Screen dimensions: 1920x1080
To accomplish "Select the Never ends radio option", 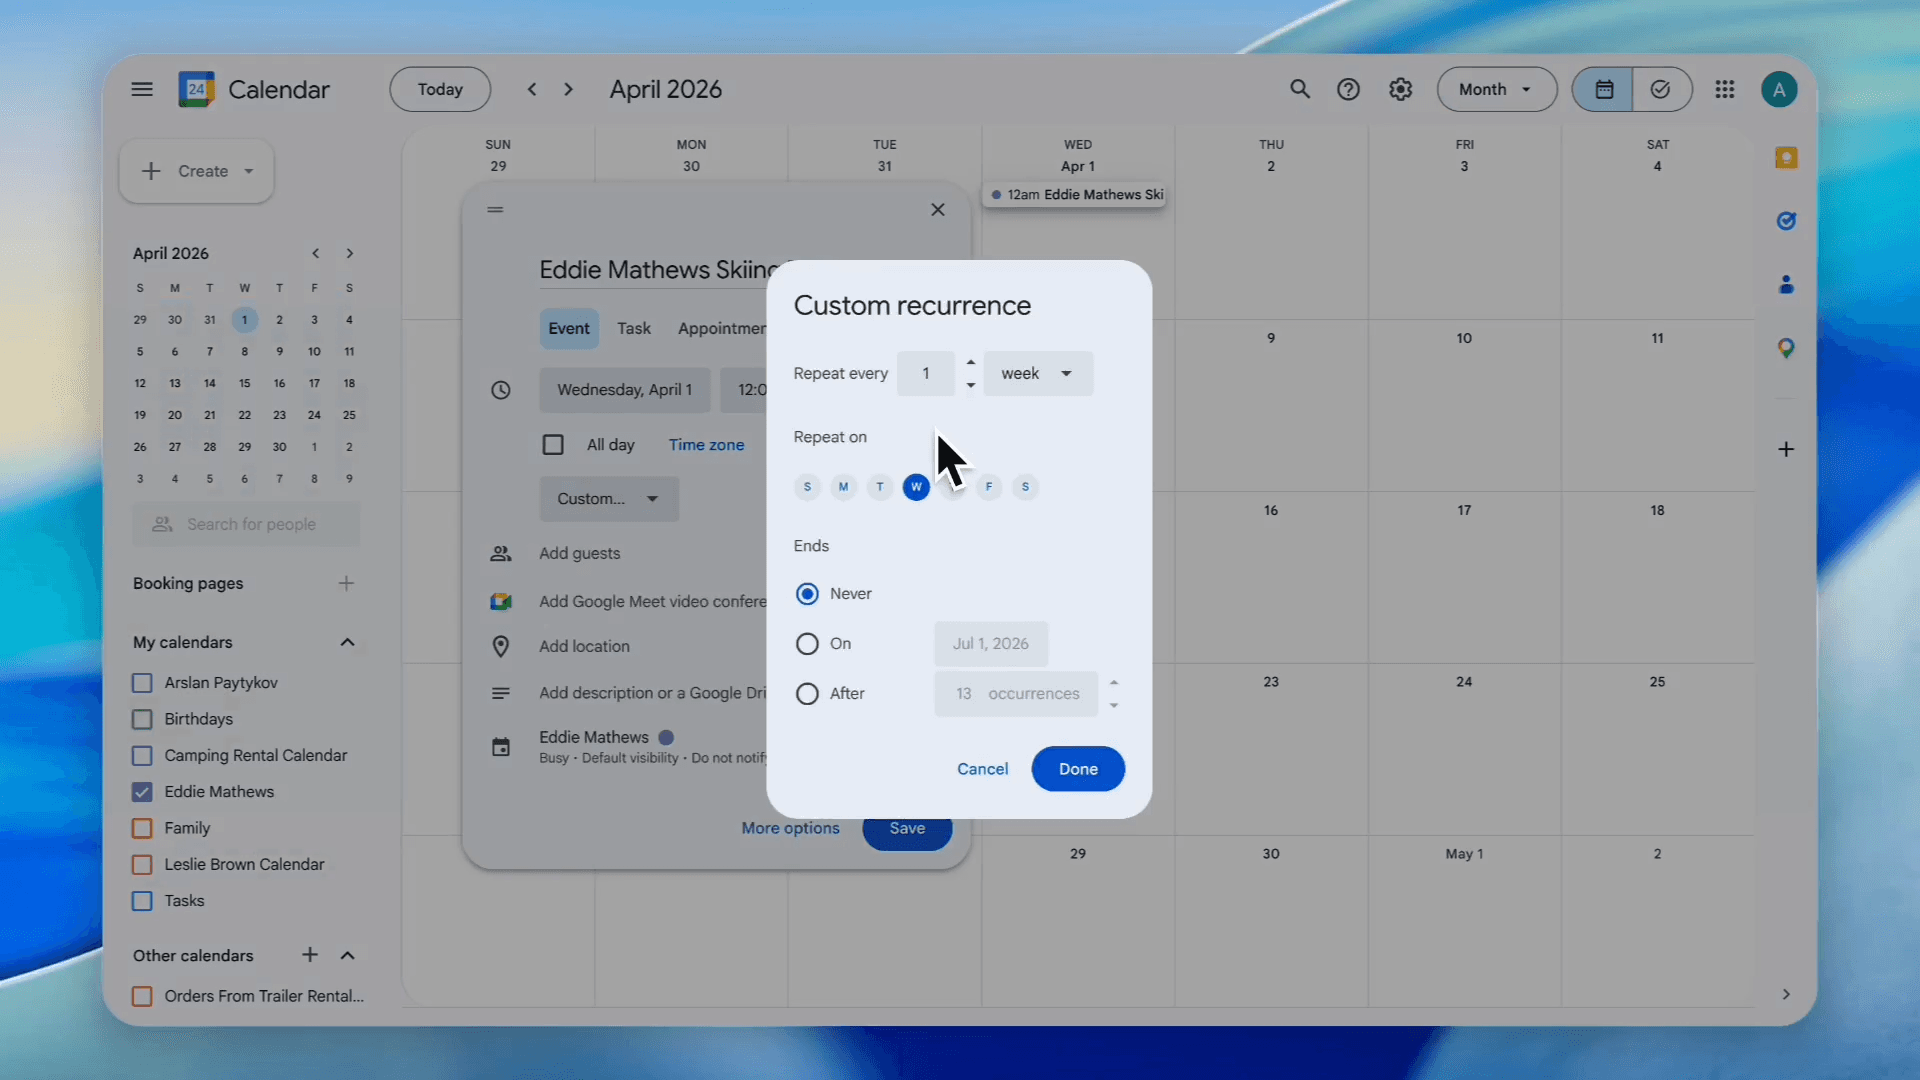I will coord(807,594).
